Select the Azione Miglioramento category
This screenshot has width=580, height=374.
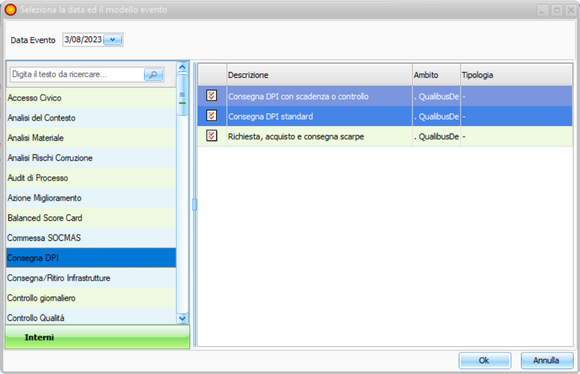tap(91, 198)
